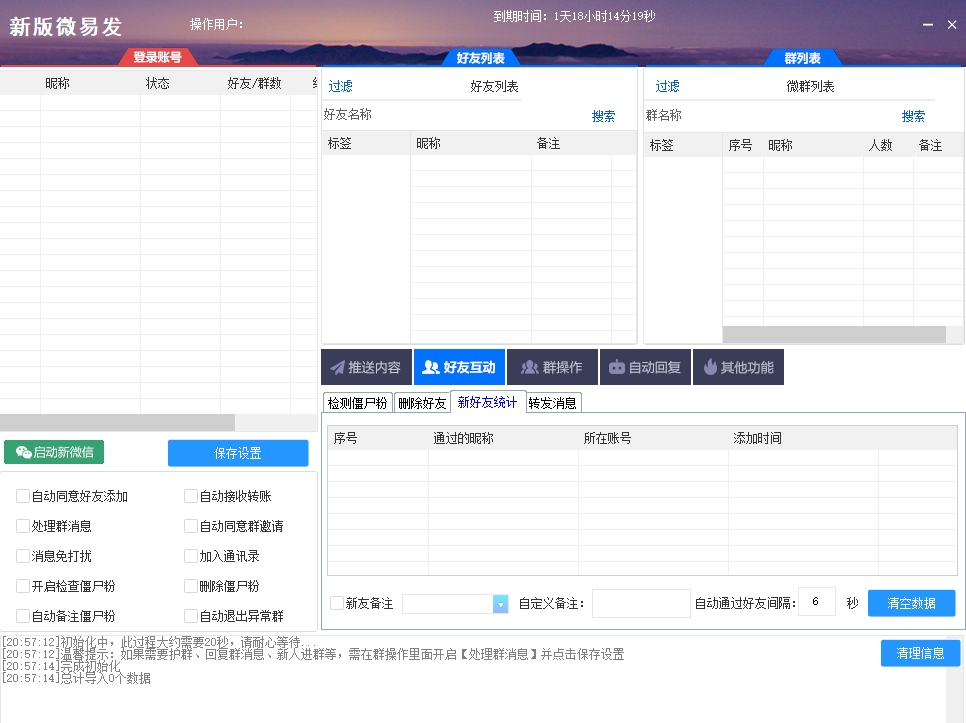
Task: Select the 推送内容 push content tool
Action: pos(365,366)
